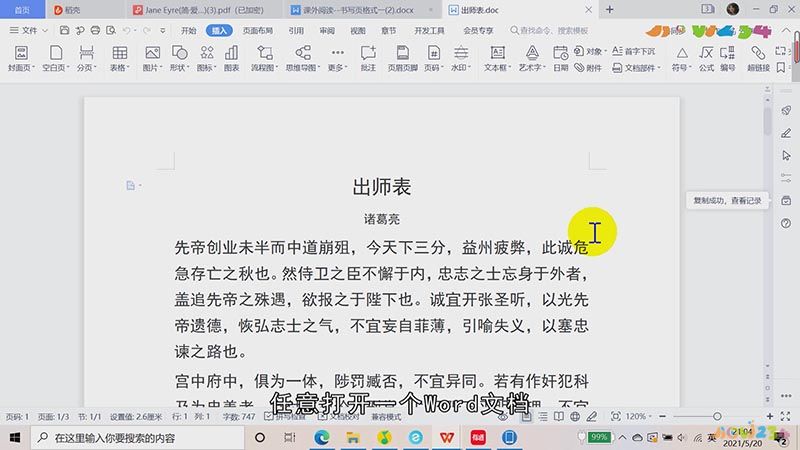This screenshot has width=800, height=450.
Task: Click the undo arrow icon
Action: [x=127, y=31]
